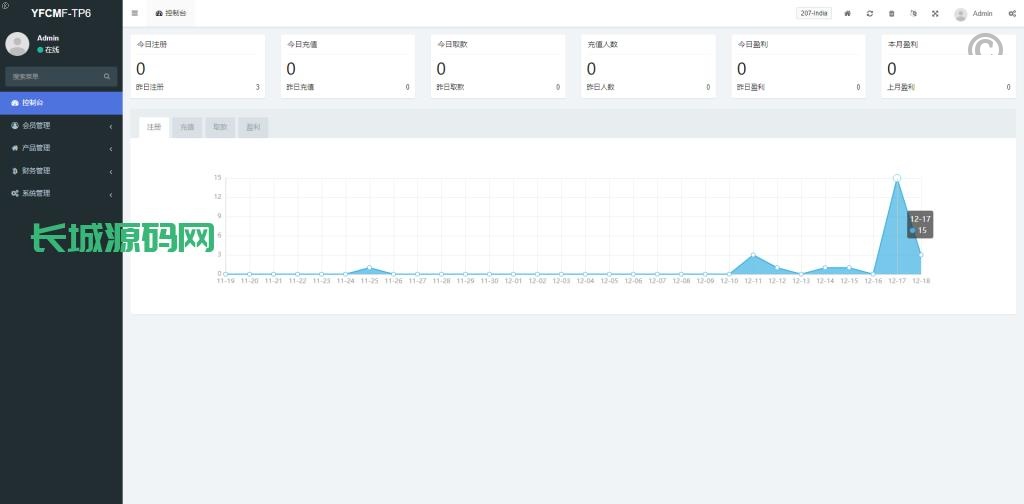Screen dimensions: 1024x504
Task: Open the Admin user dropdown in top bar
Action: click(x=973, y=14)
